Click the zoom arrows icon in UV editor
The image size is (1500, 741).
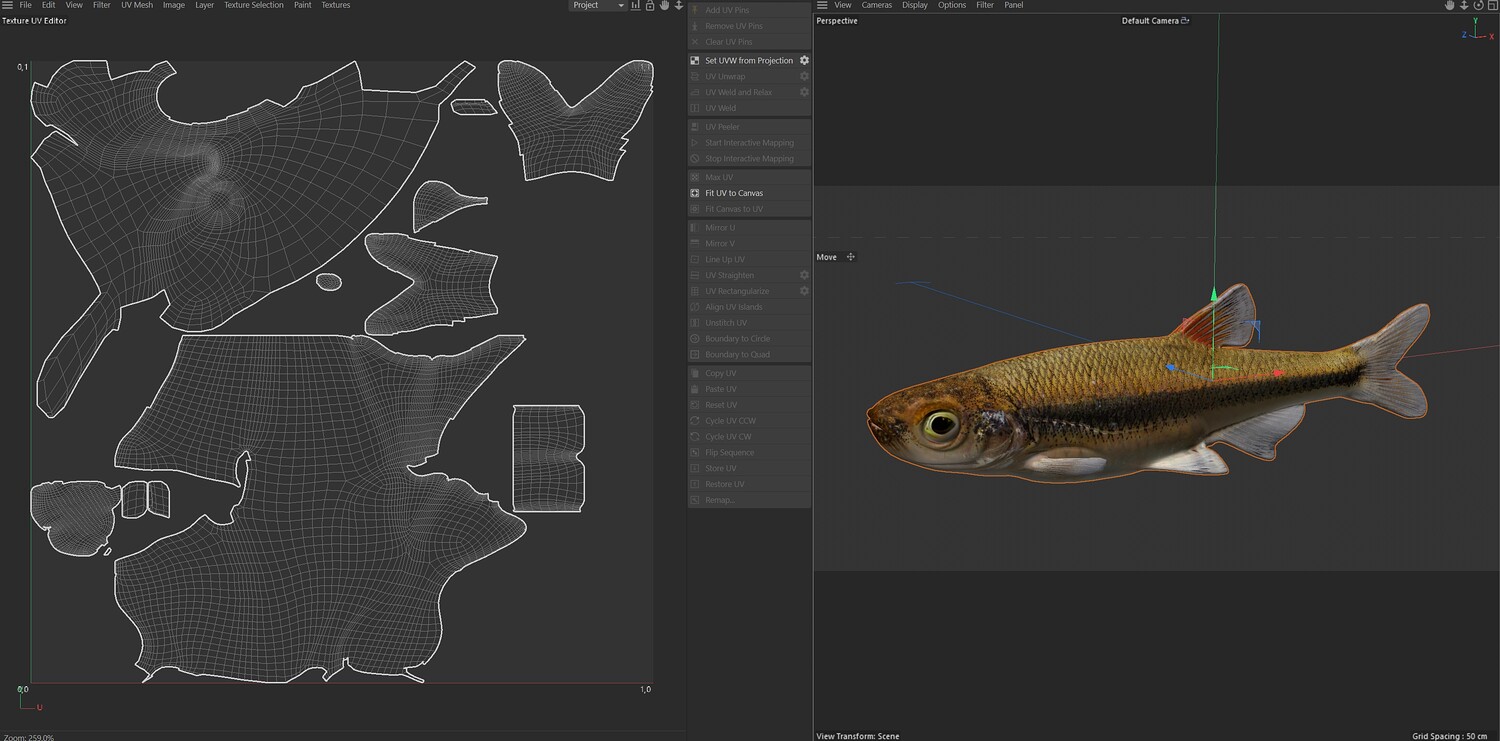pos(679,5)
